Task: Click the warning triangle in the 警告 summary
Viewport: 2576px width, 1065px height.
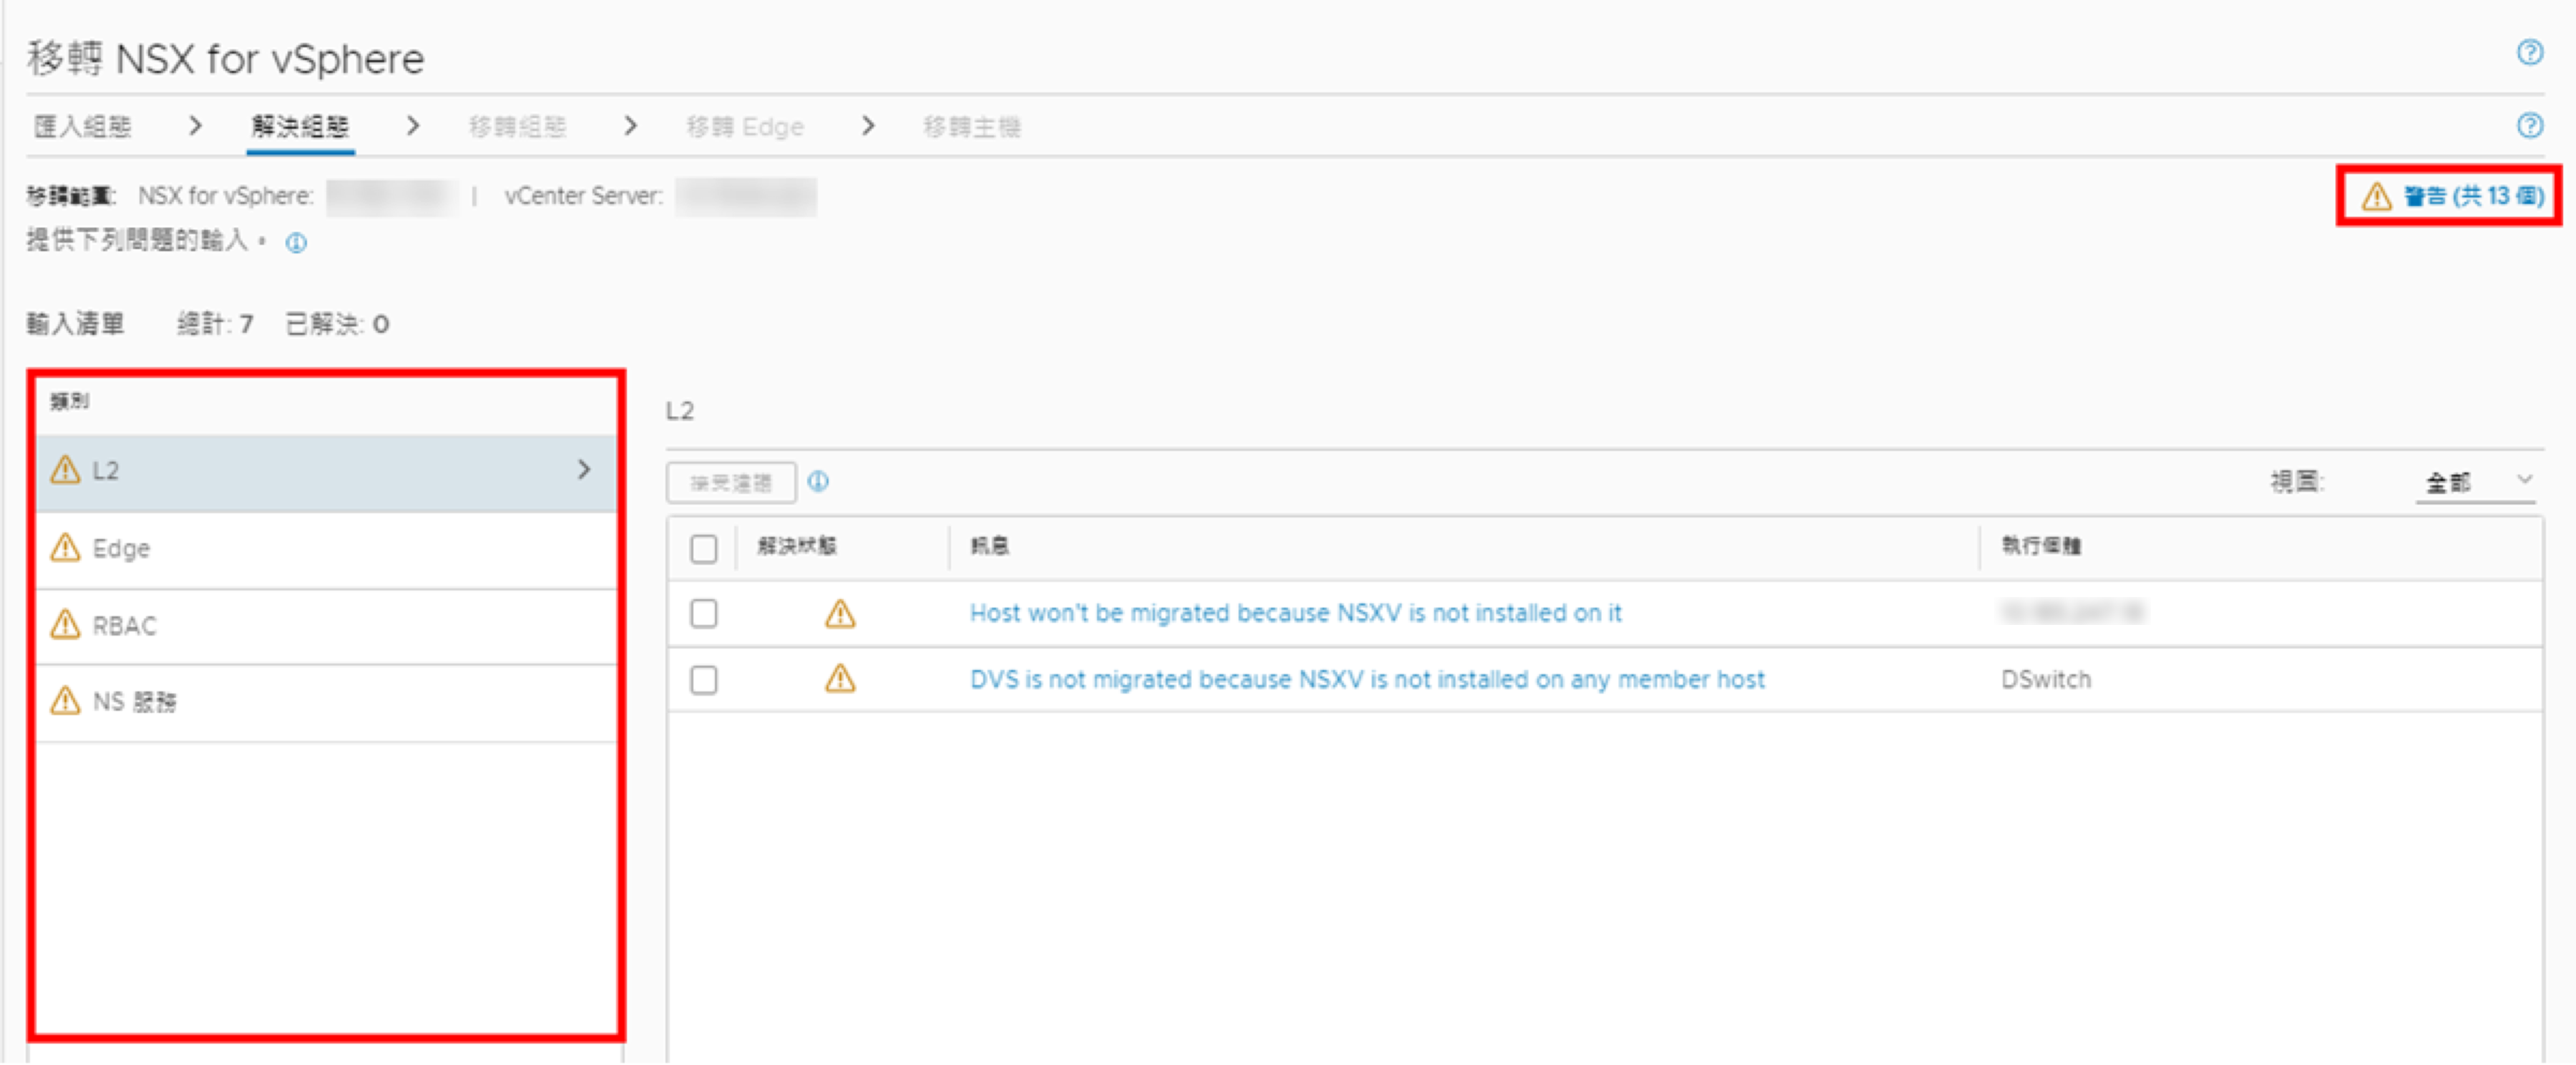Action: (2376, 196)
